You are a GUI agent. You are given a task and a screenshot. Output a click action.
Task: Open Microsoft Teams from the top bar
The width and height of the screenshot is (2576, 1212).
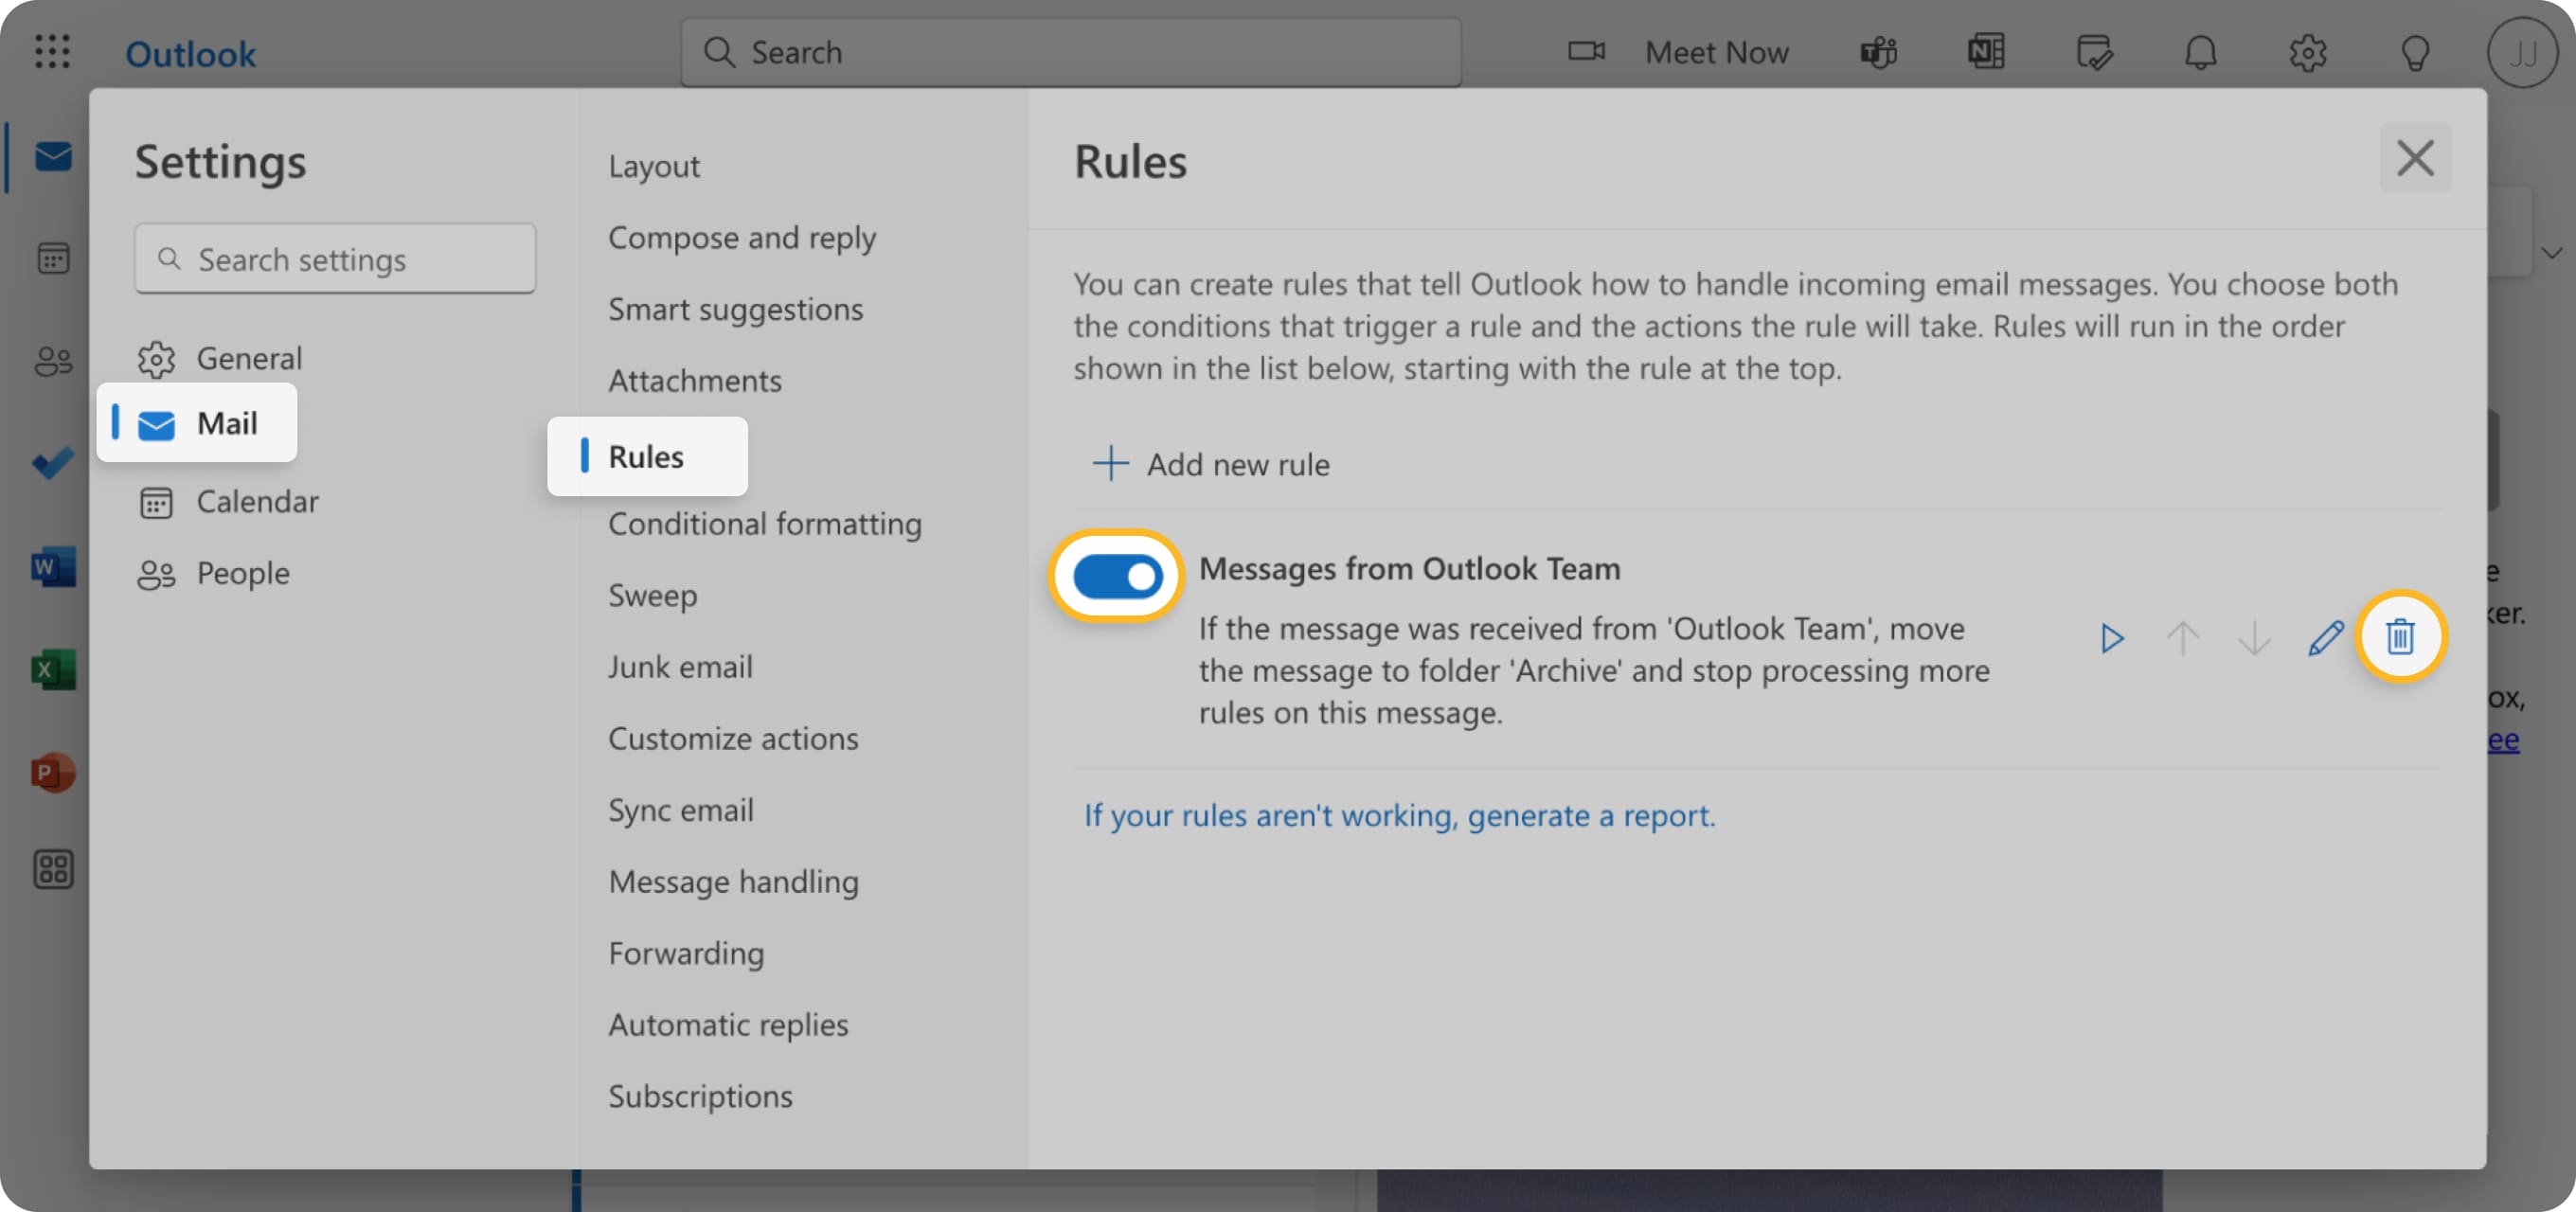pos(1877,52)
